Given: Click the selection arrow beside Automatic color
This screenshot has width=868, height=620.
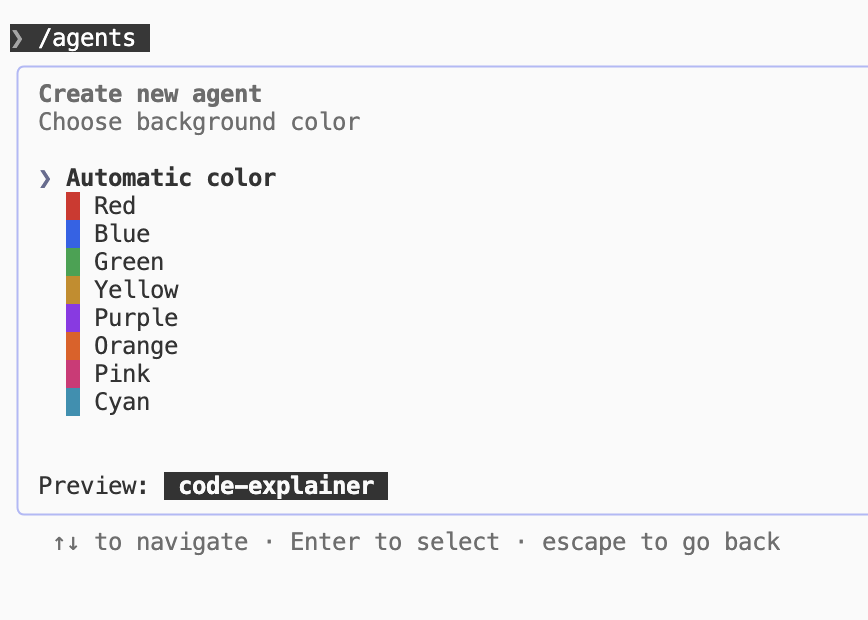Looking at the screenshot, I should [45, 178].
